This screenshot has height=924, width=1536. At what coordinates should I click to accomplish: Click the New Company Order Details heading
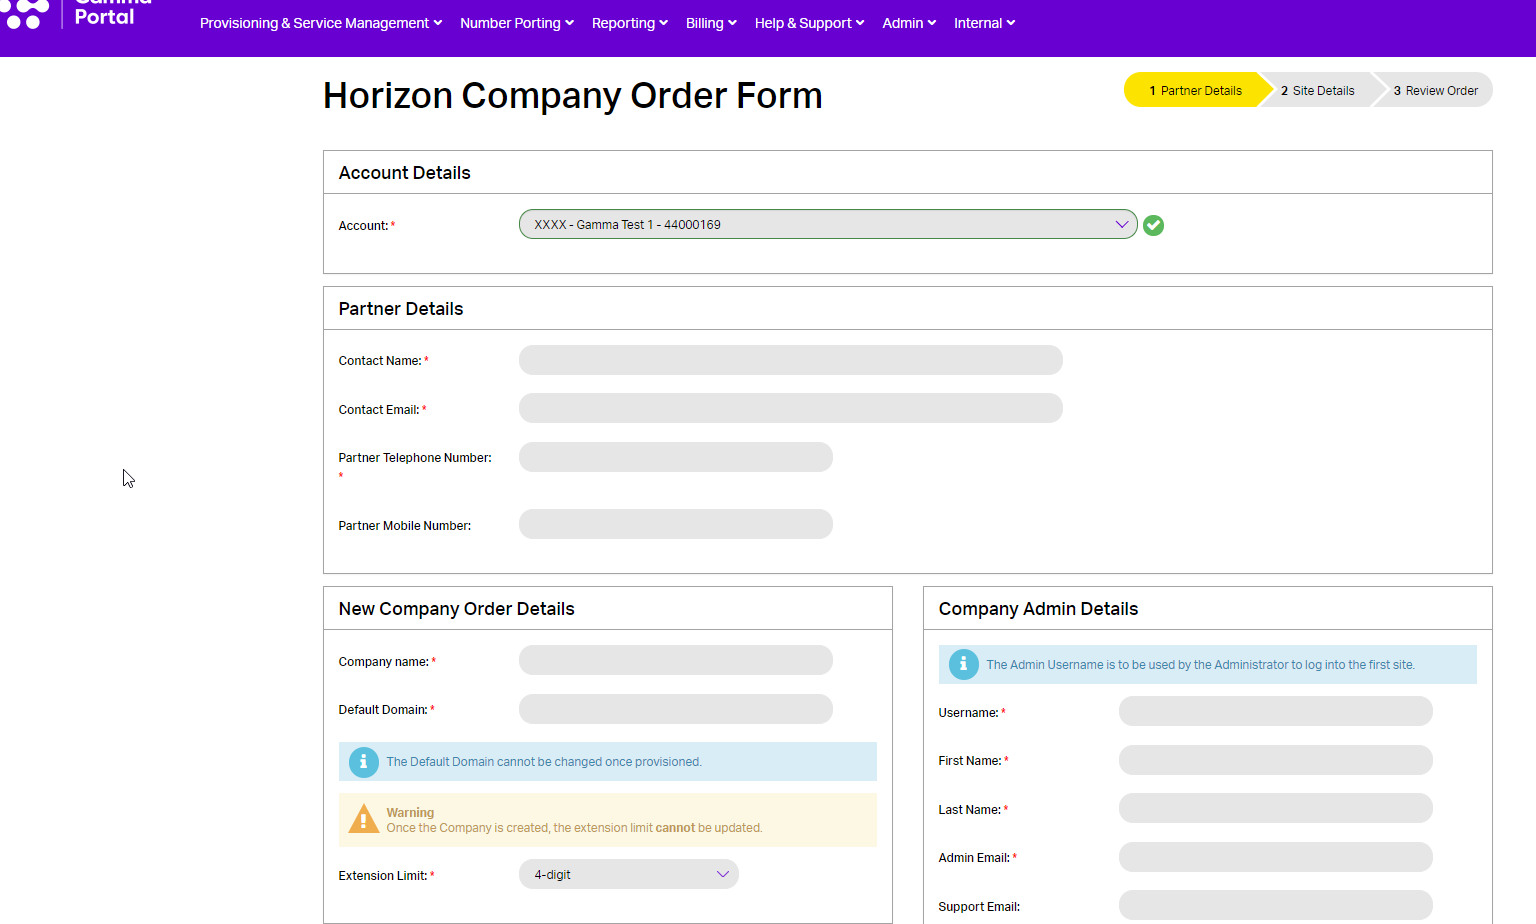tap(457, 609)
